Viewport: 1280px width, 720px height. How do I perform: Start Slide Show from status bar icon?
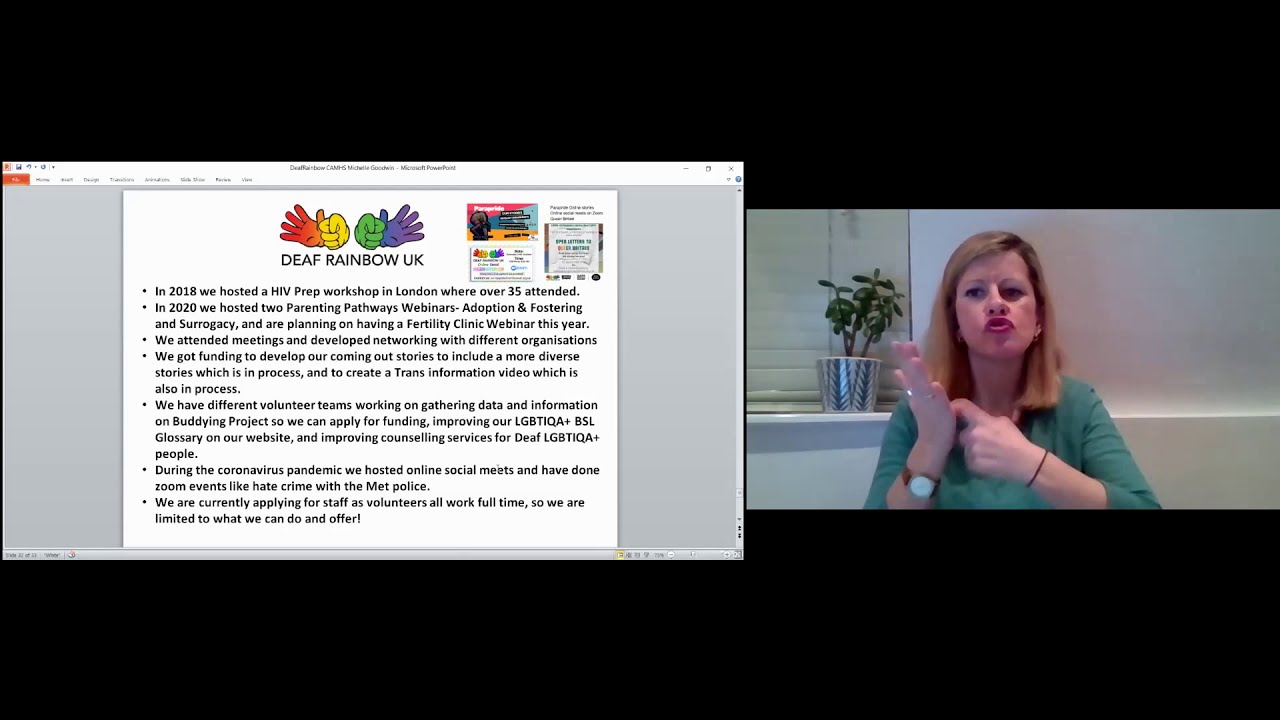click(x=646, y=554)
